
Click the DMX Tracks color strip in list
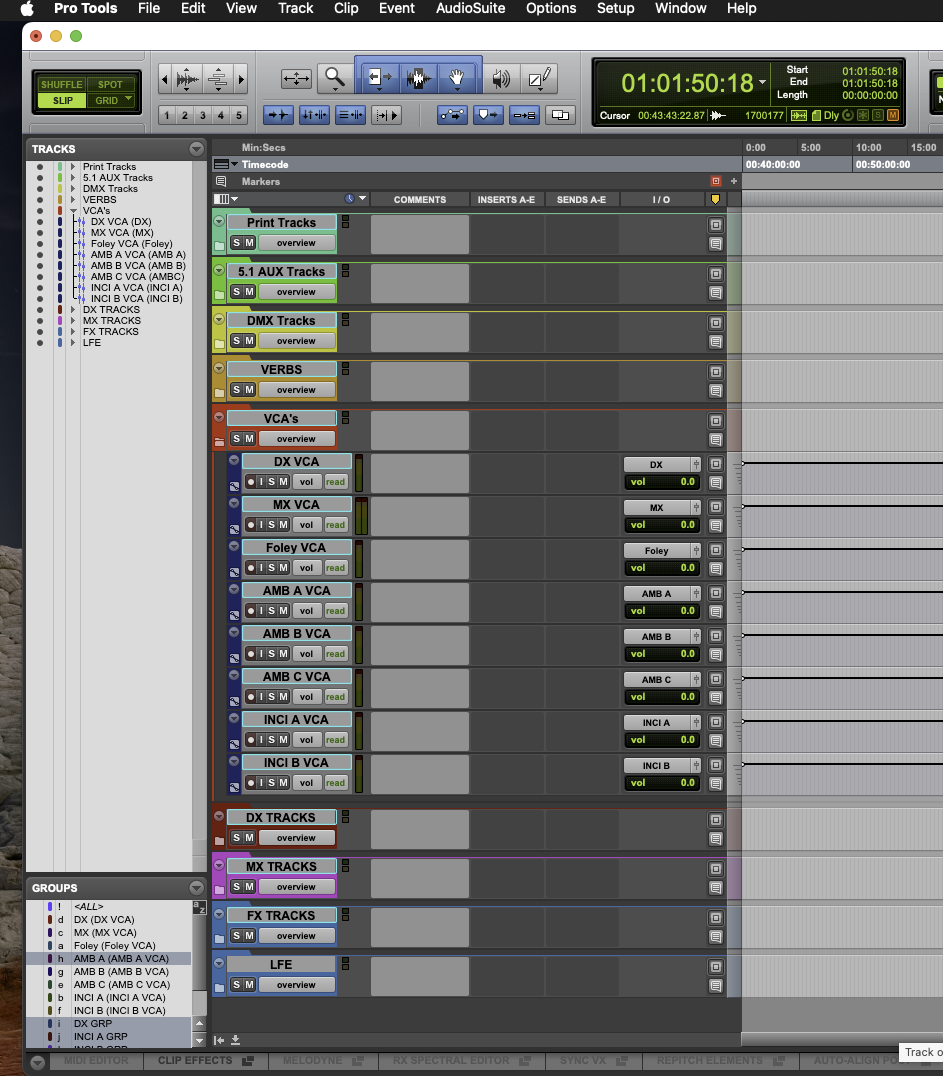60,189
